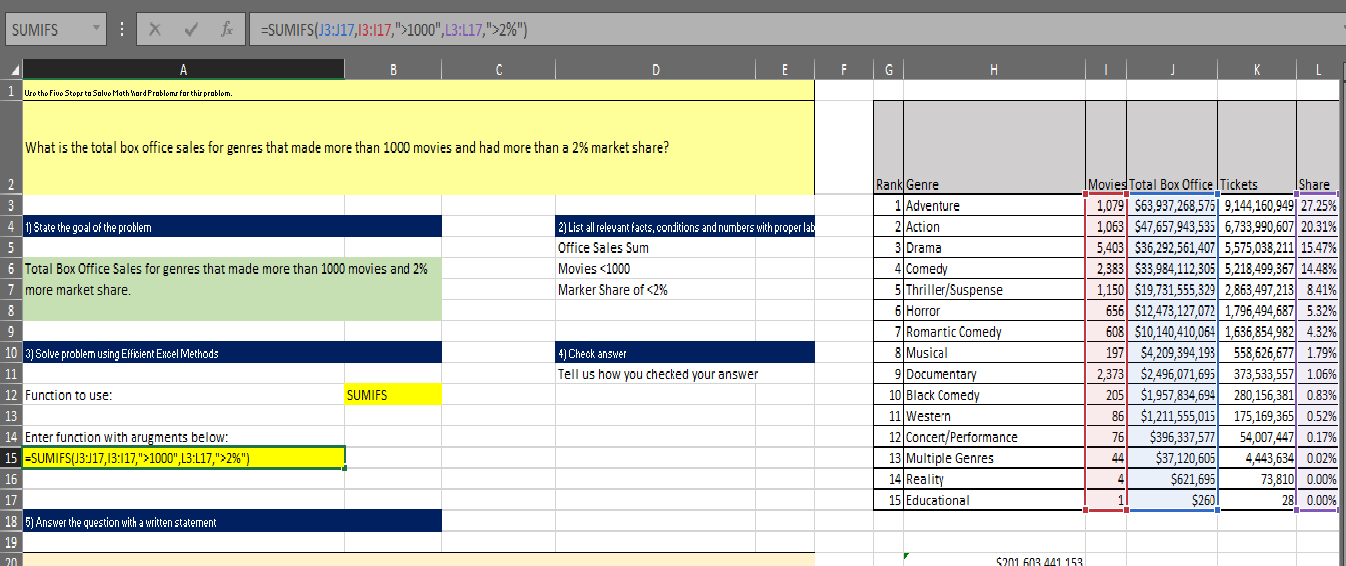Viewport: 1346px width, 566px height.
Task: Click the question cell about total box office sales
Action: (418, 147)
